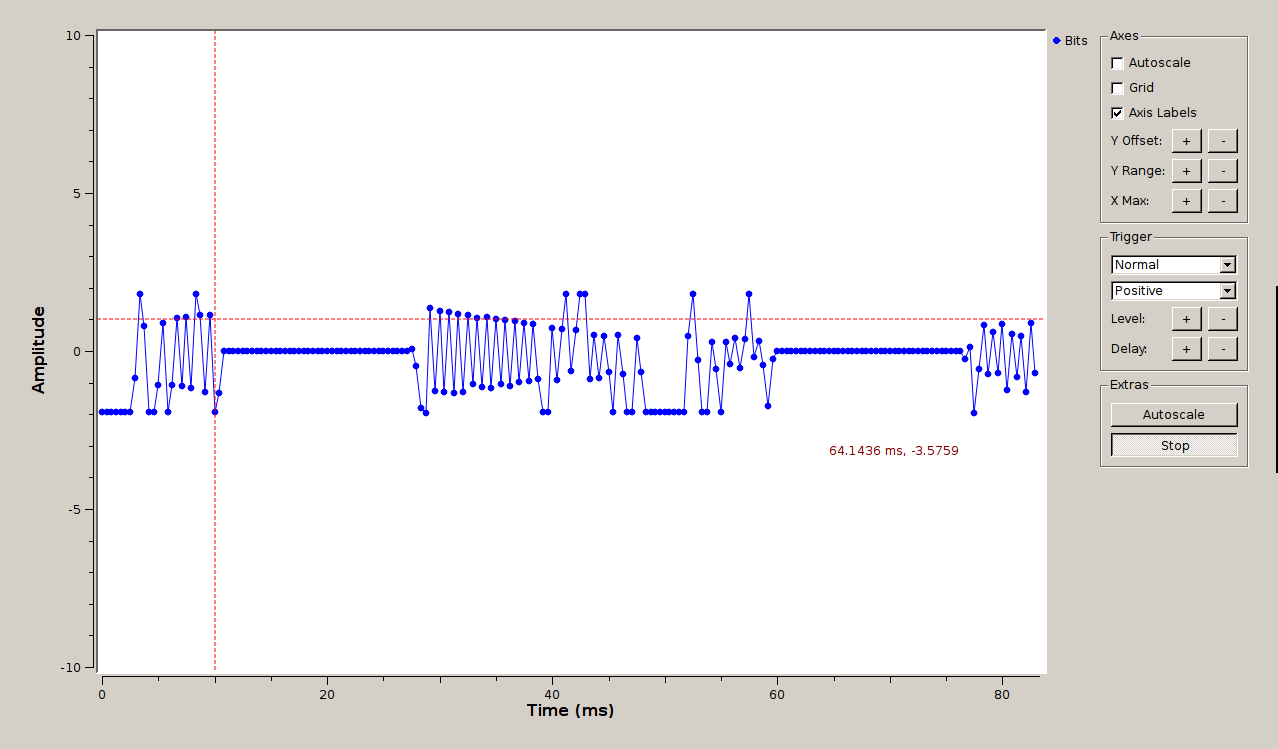Screen dimensions: 1278x749
Task: Increase X Max with plus button
Action: tap(1186, 201)
